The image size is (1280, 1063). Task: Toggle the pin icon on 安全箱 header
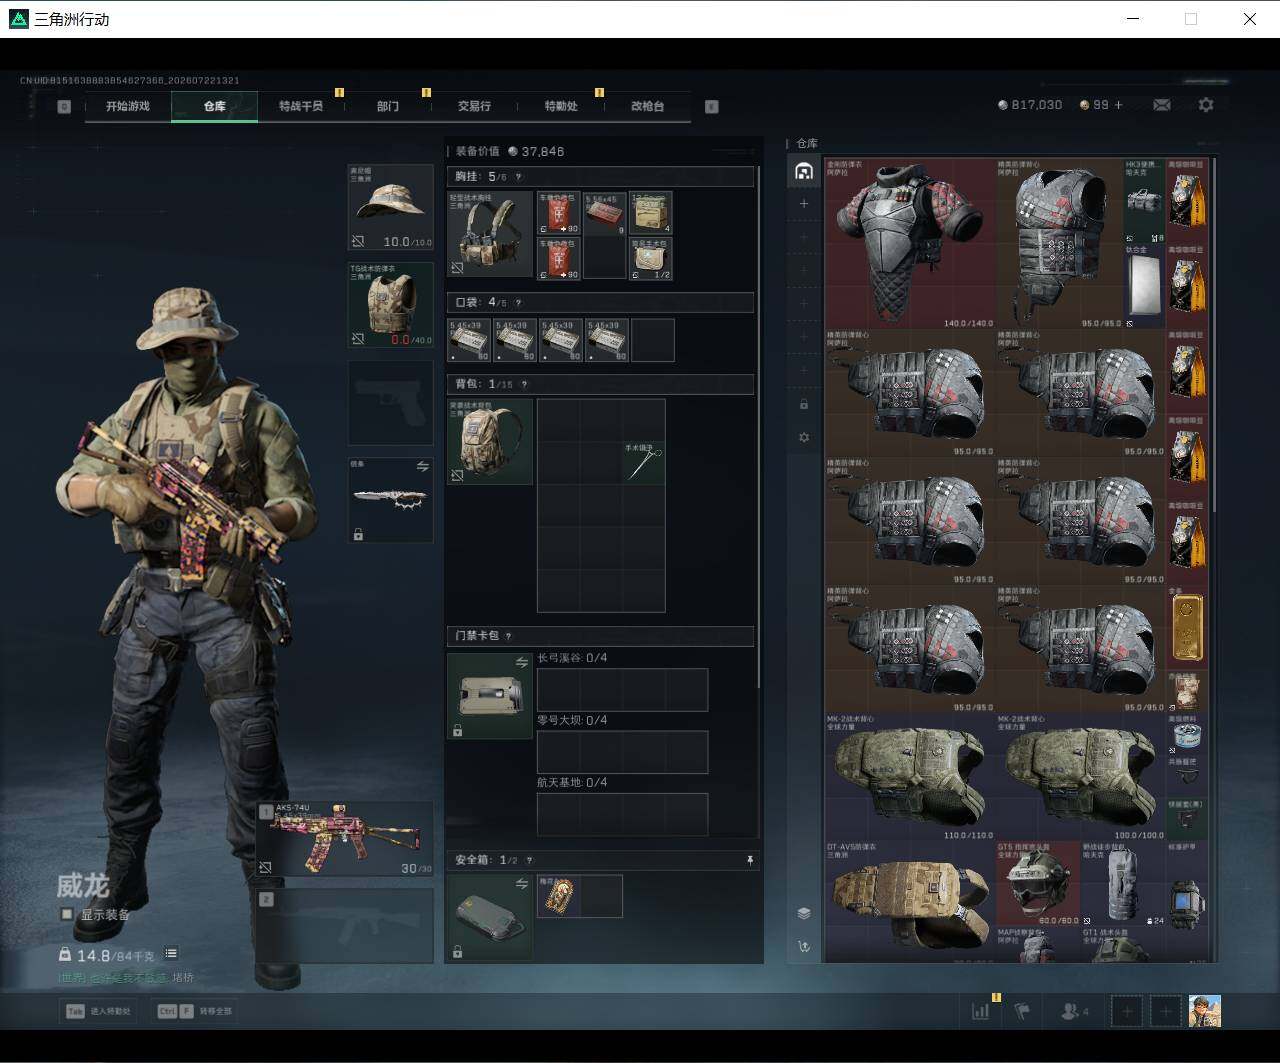click(x=750, y=860)
